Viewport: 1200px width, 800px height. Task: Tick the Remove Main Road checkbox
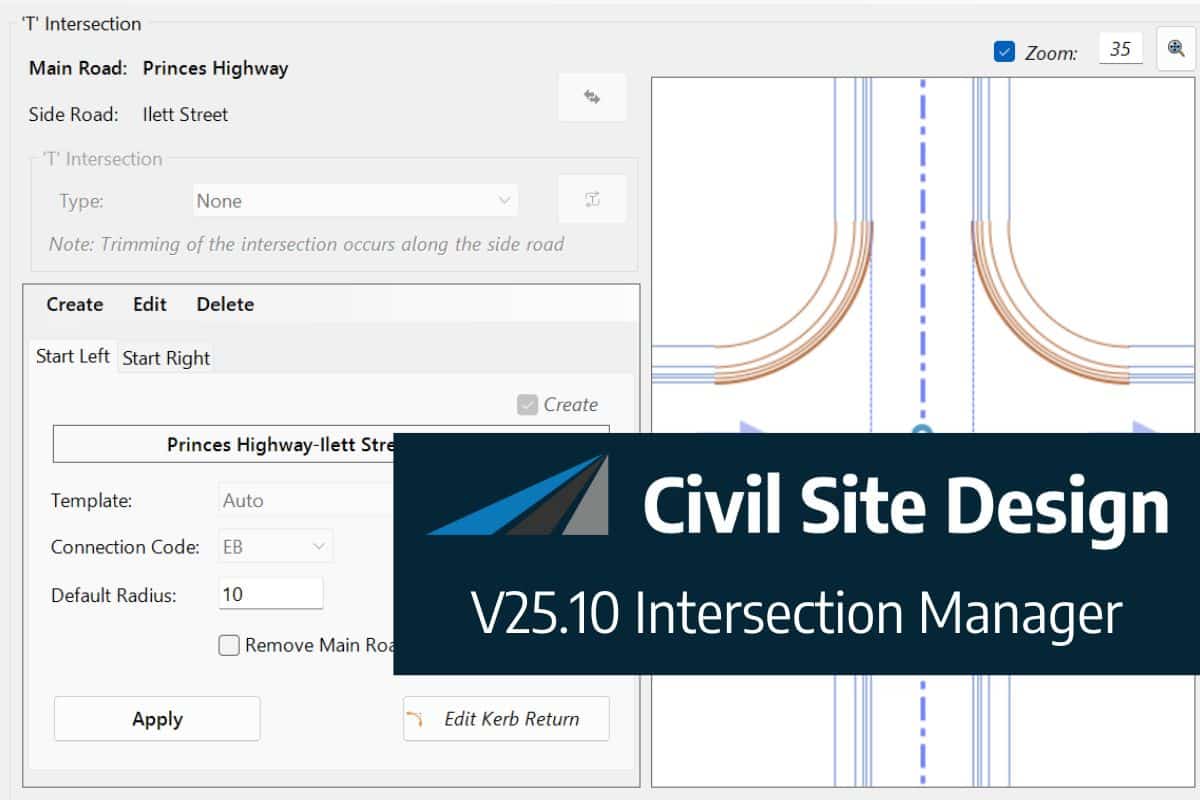229,645
